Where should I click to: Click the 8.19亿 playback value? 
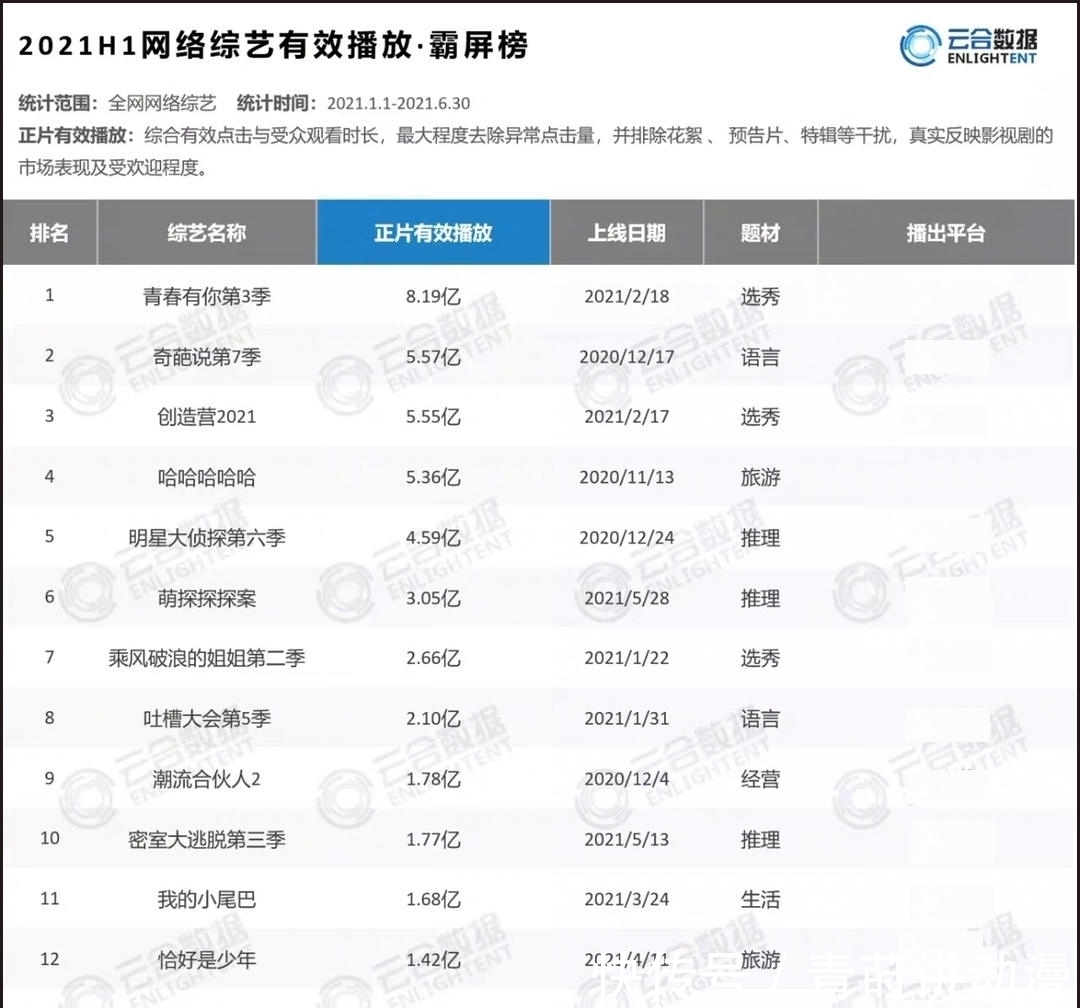pos(432,296)
